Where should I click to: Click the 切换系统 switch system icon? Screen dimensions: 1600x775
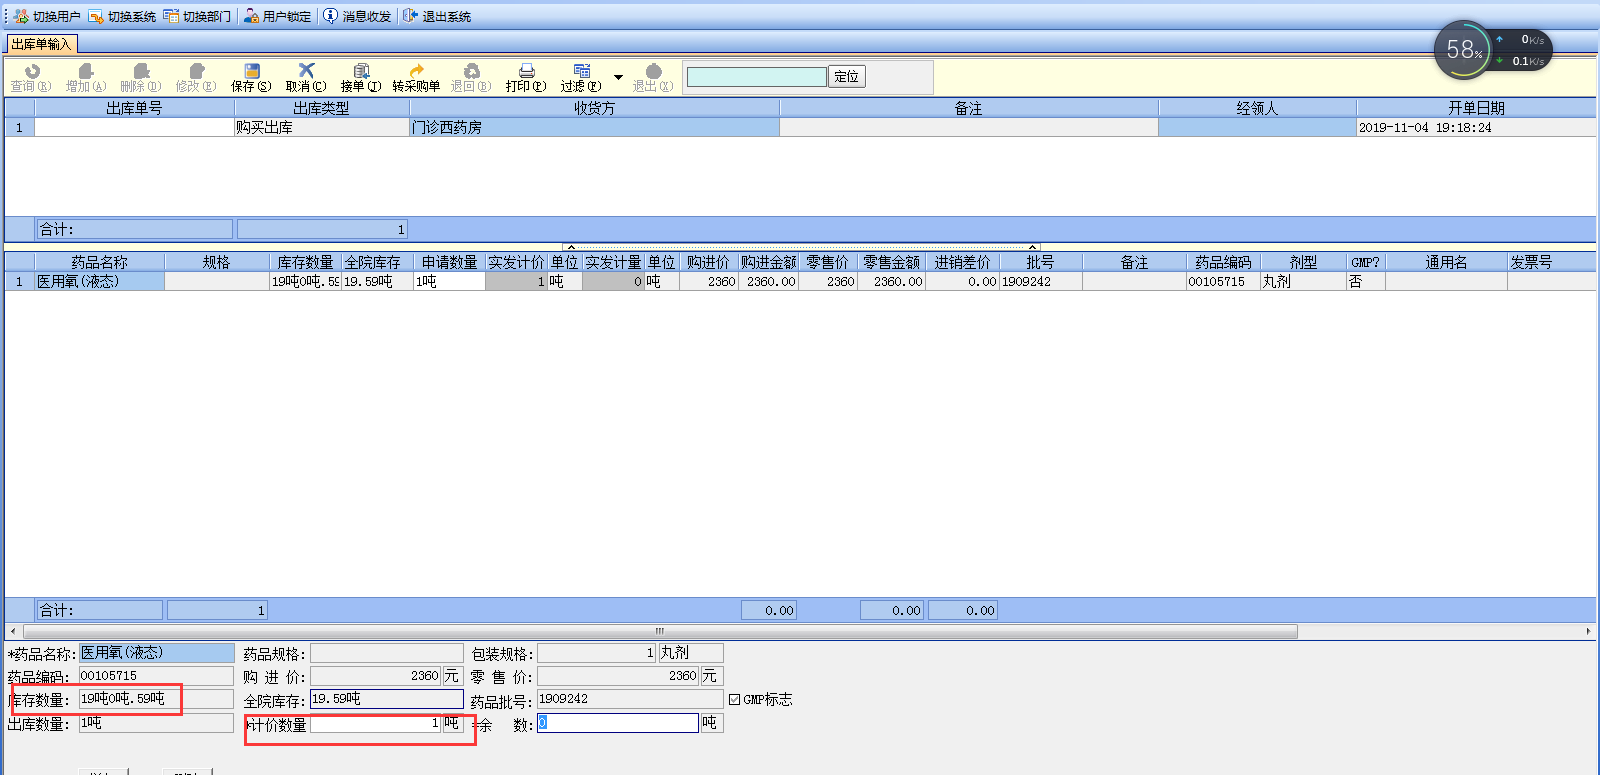click(x=96, y=16)
